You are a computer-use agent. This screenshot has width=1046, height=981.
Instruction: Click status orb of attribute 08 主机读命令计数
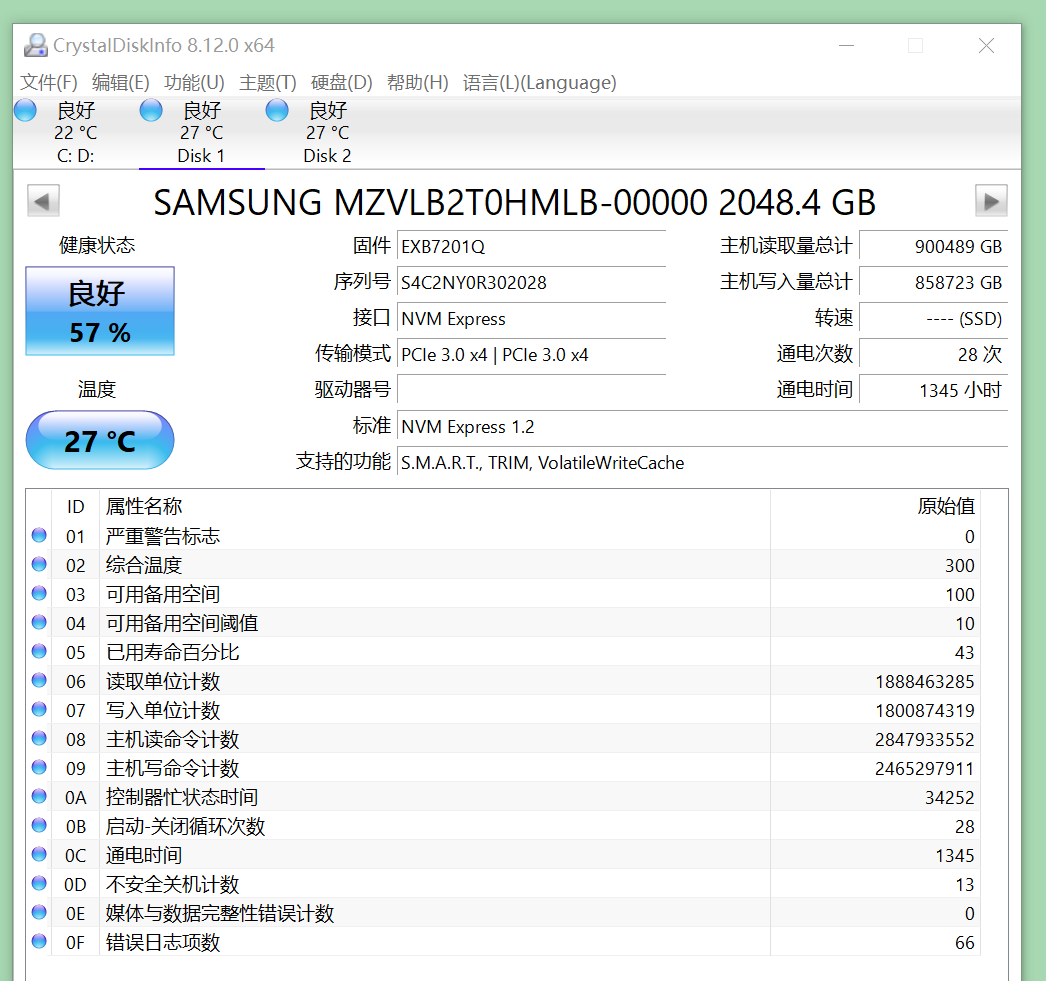[x=39, y=738]
